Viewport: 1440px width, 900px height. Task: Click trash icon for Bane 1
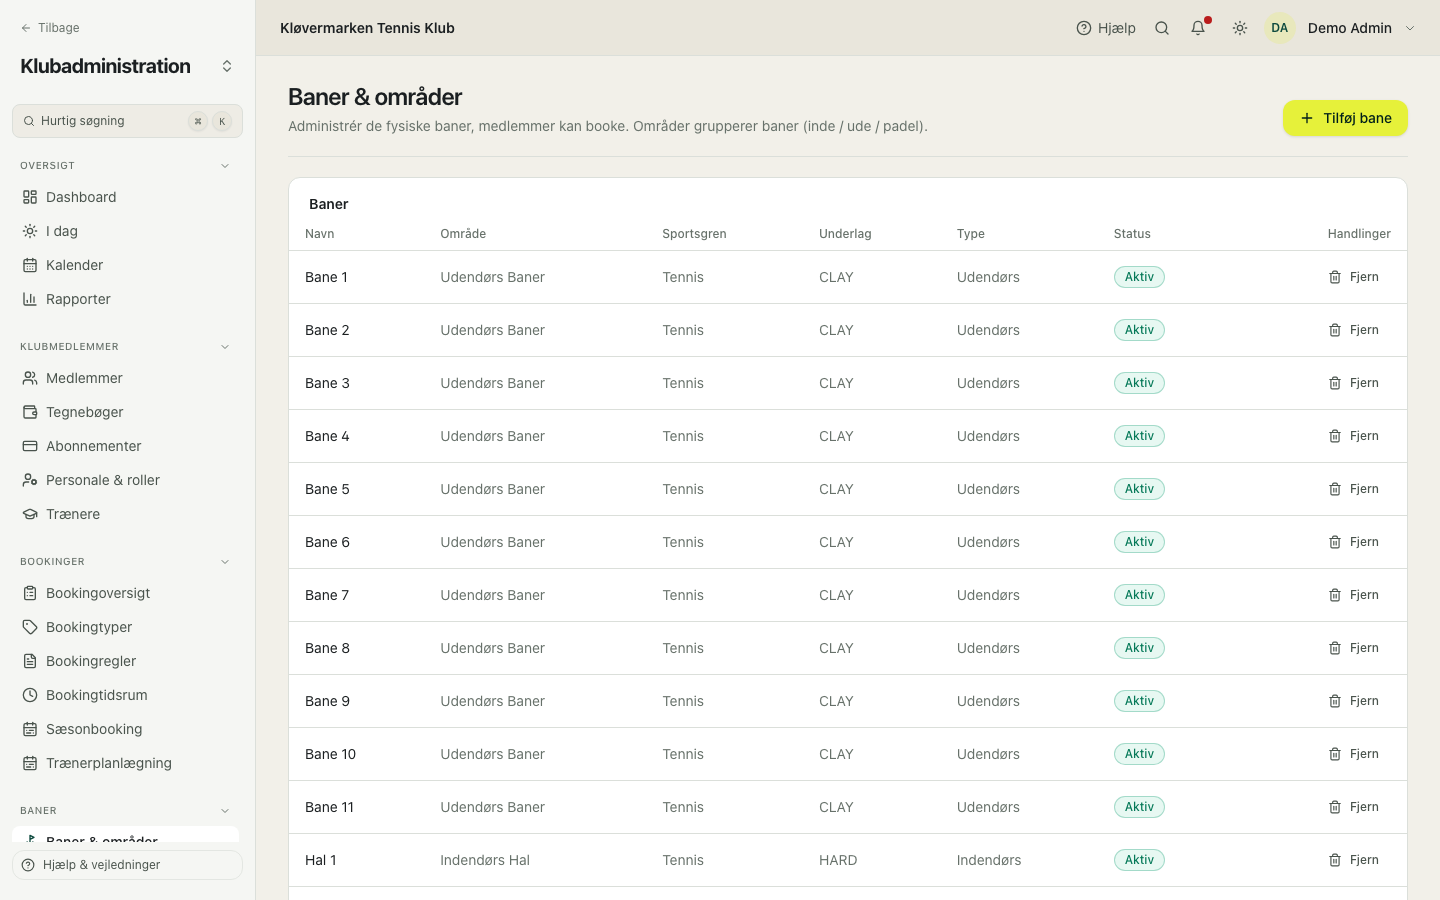1335,277
